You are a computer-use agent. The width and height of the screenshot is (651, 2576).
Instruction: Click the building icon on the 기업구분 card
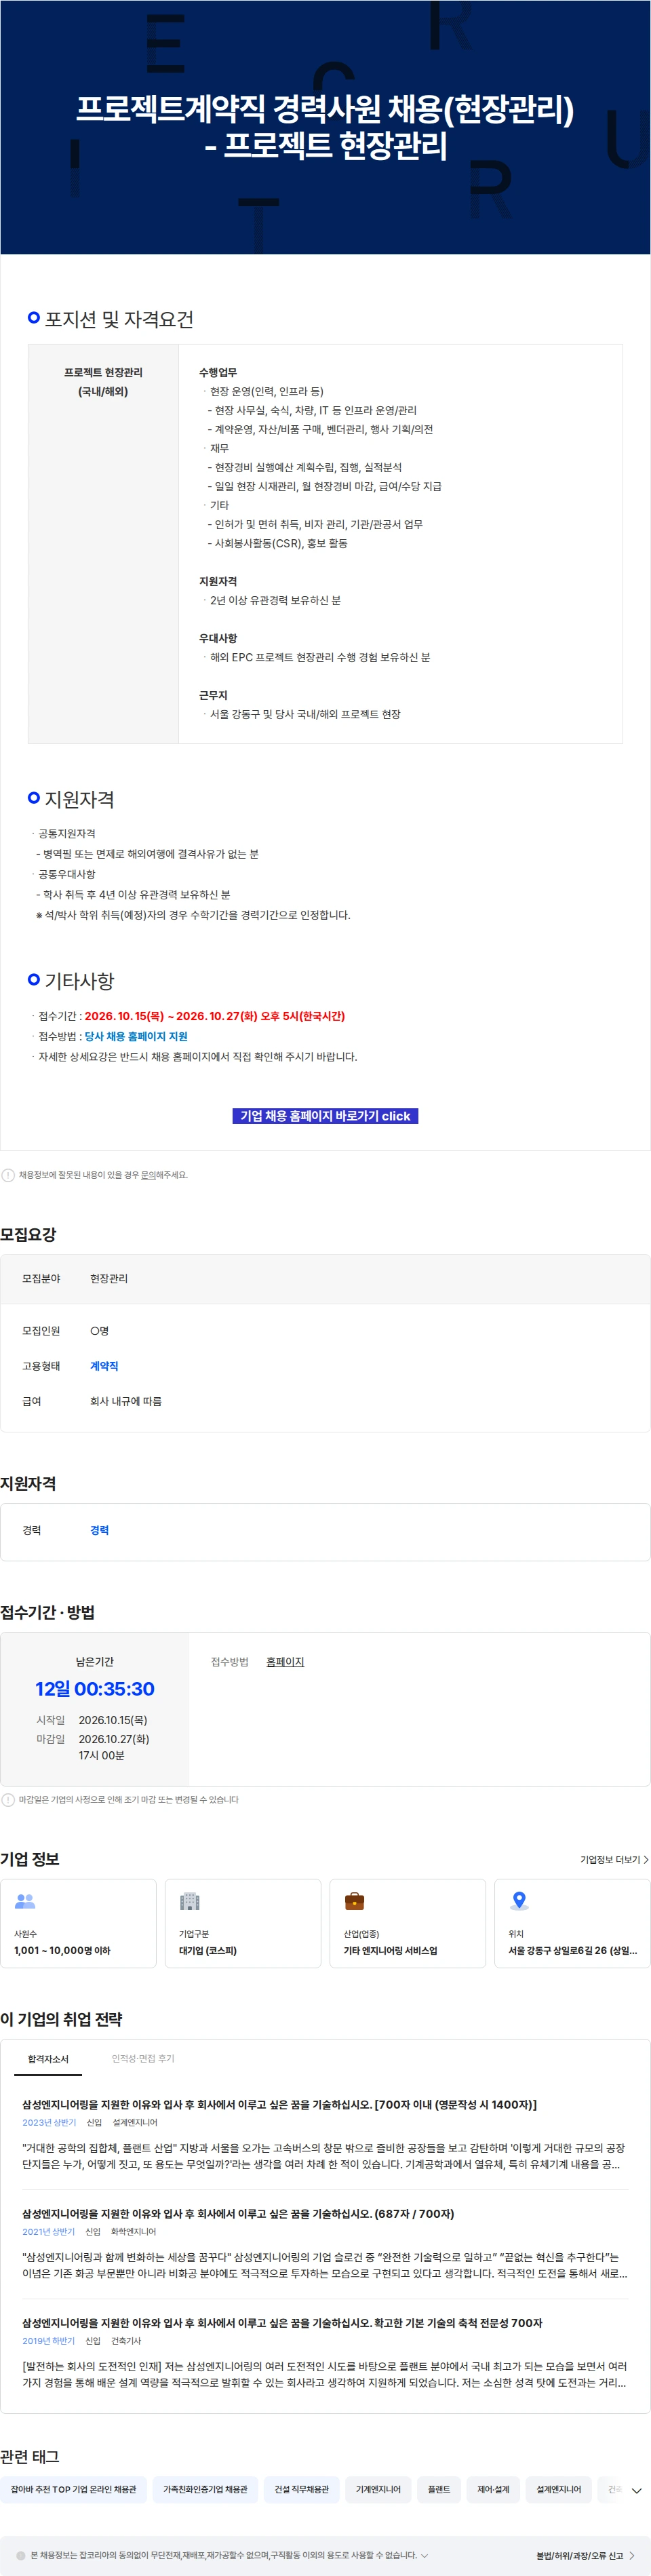pos(190,1901)
